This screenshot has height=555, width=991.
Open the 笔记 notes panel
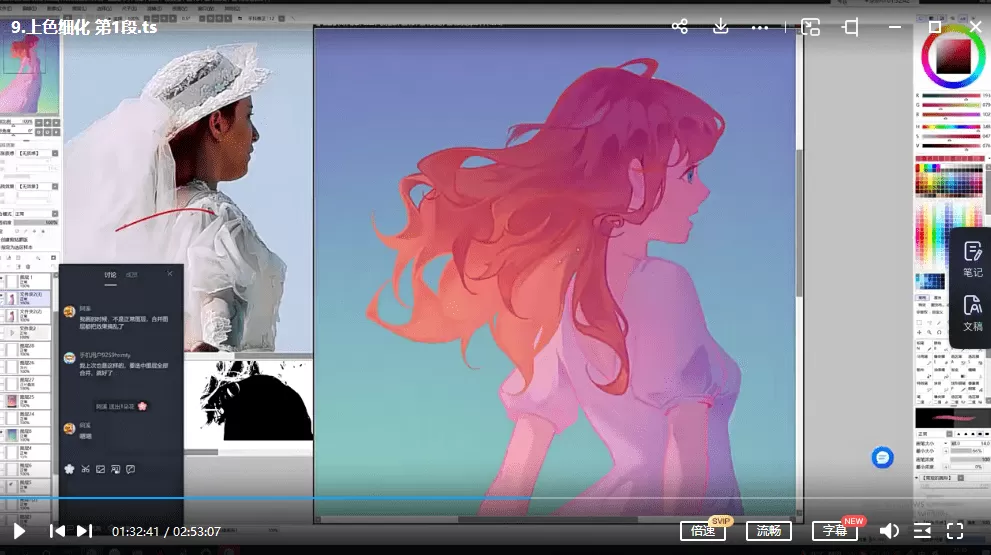(x=972, y=259)
